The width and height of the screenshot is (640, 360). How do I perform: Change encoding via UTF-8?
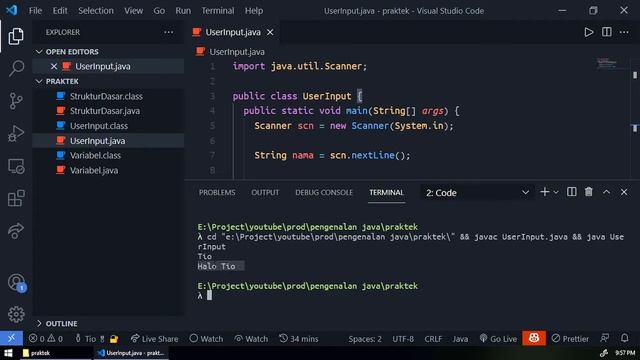[403, 339]
